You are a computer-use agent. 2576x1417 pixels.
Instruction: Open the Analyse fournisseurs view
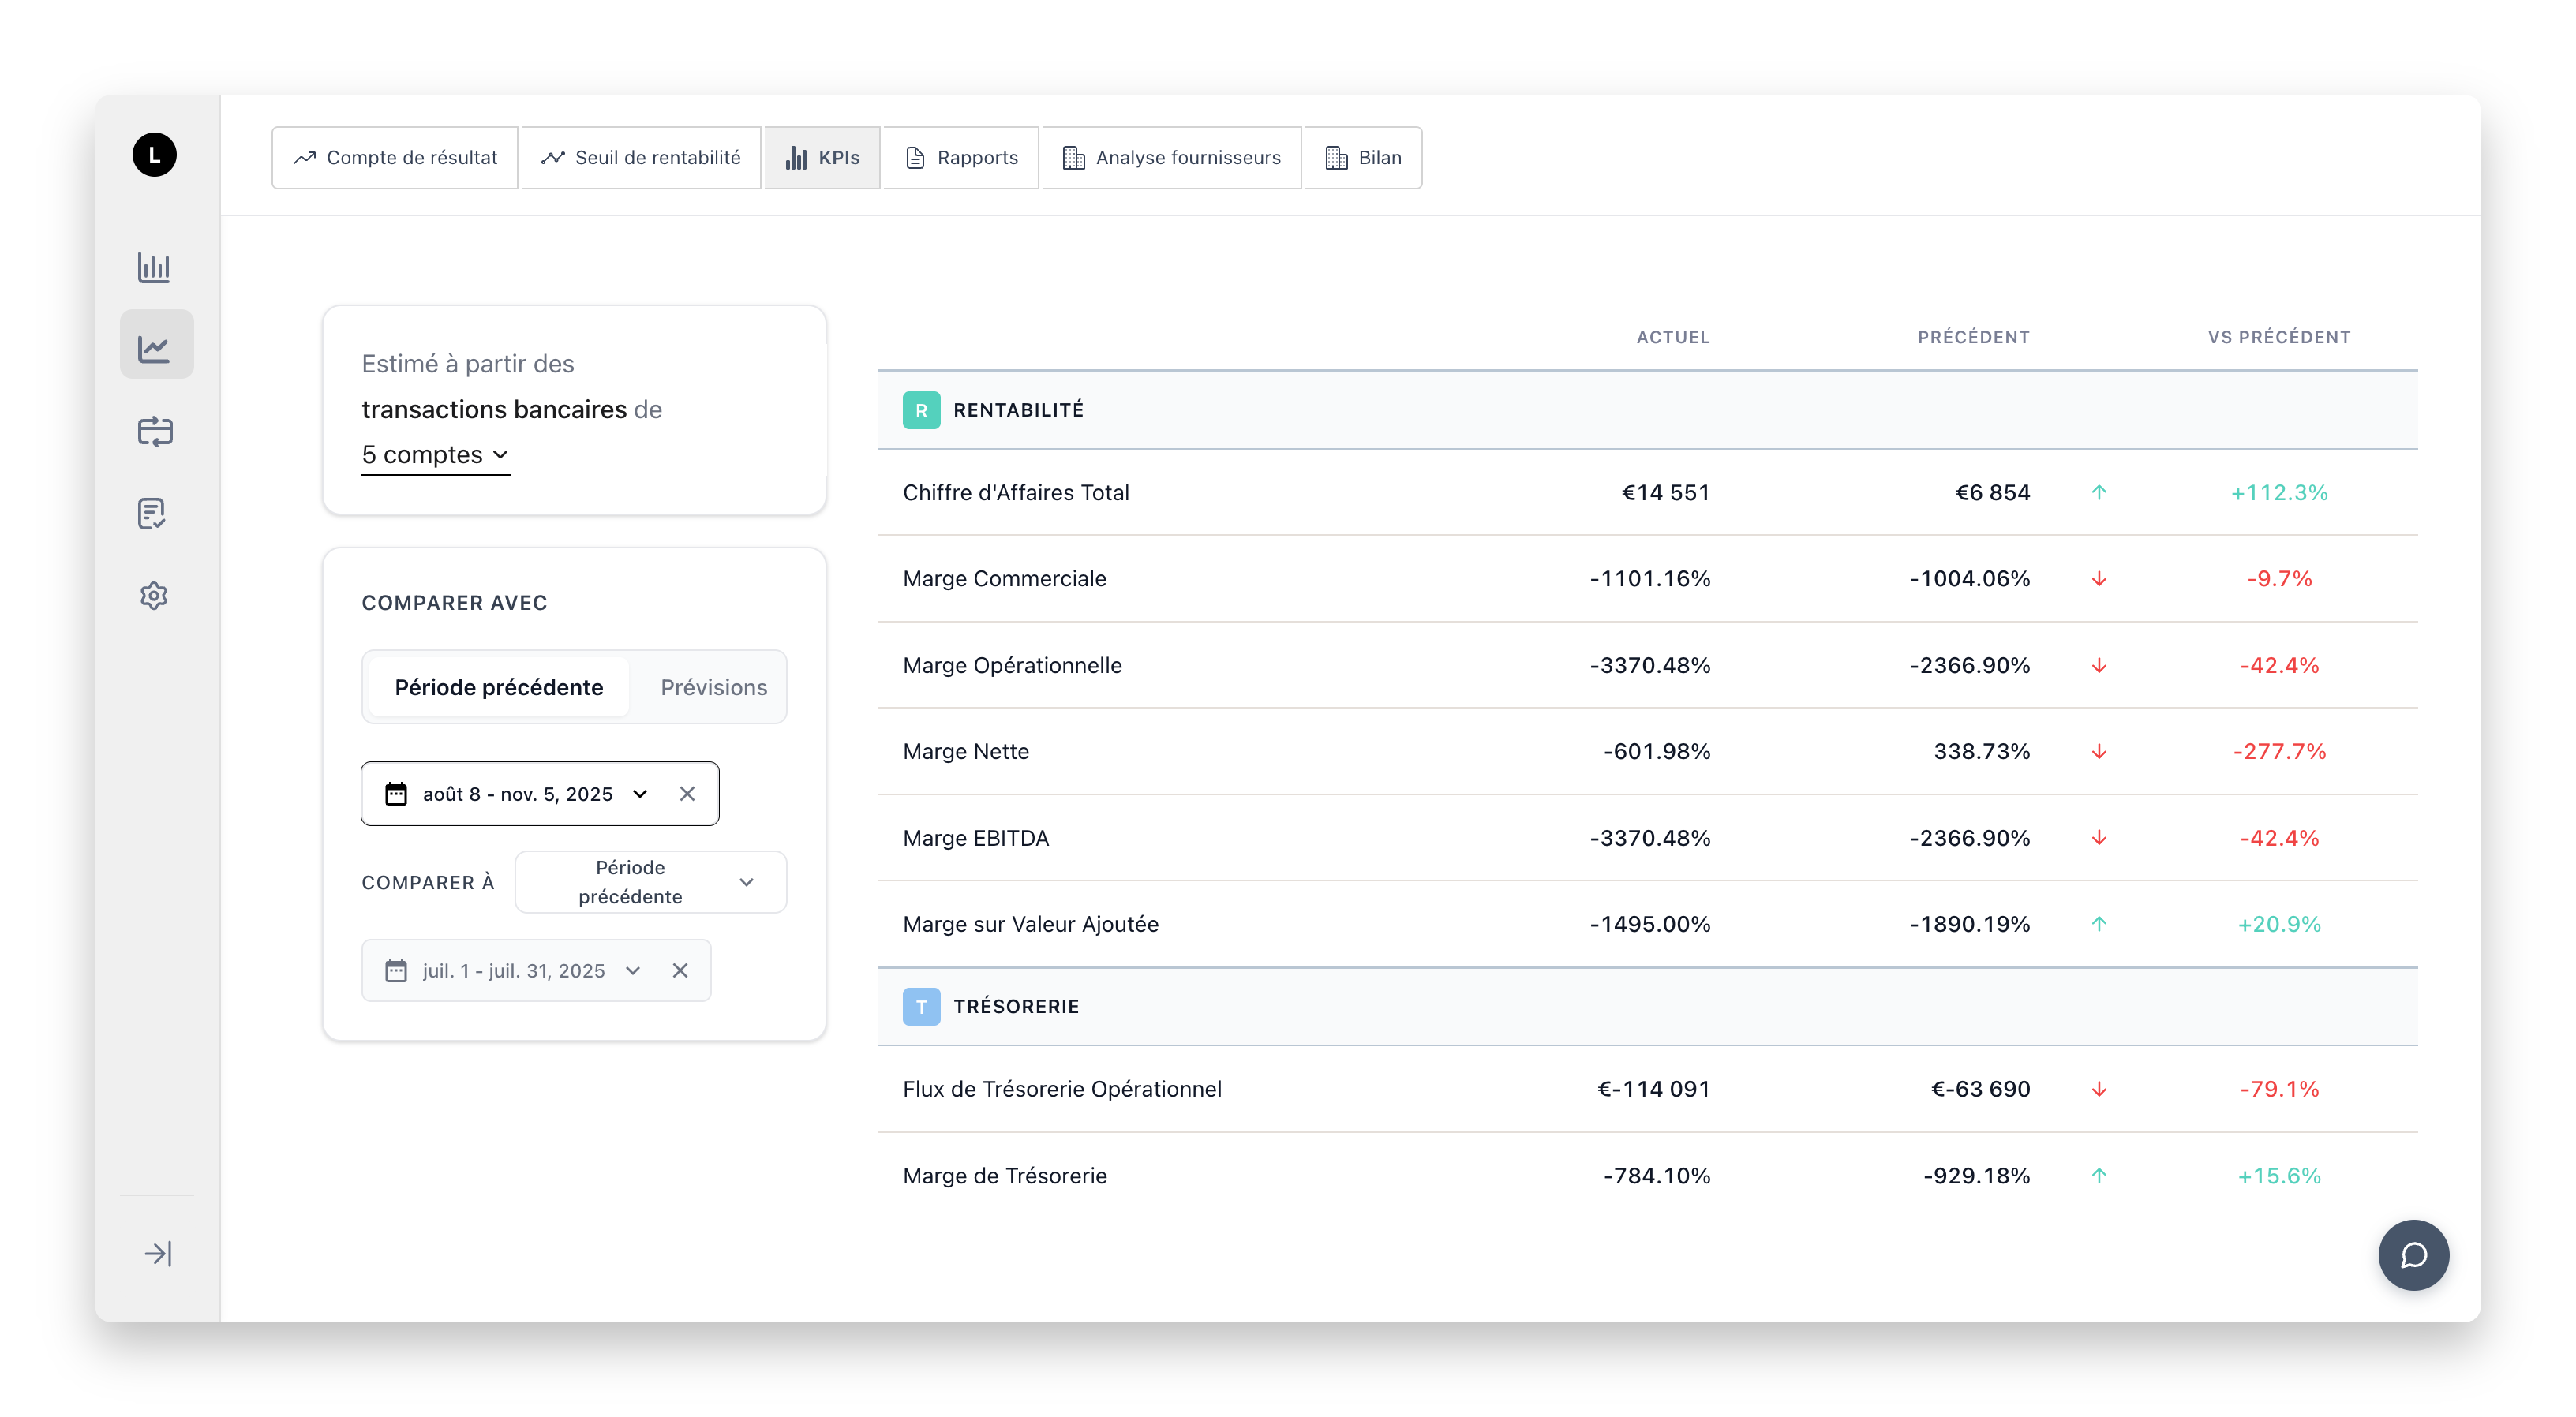click(1170, 157)
